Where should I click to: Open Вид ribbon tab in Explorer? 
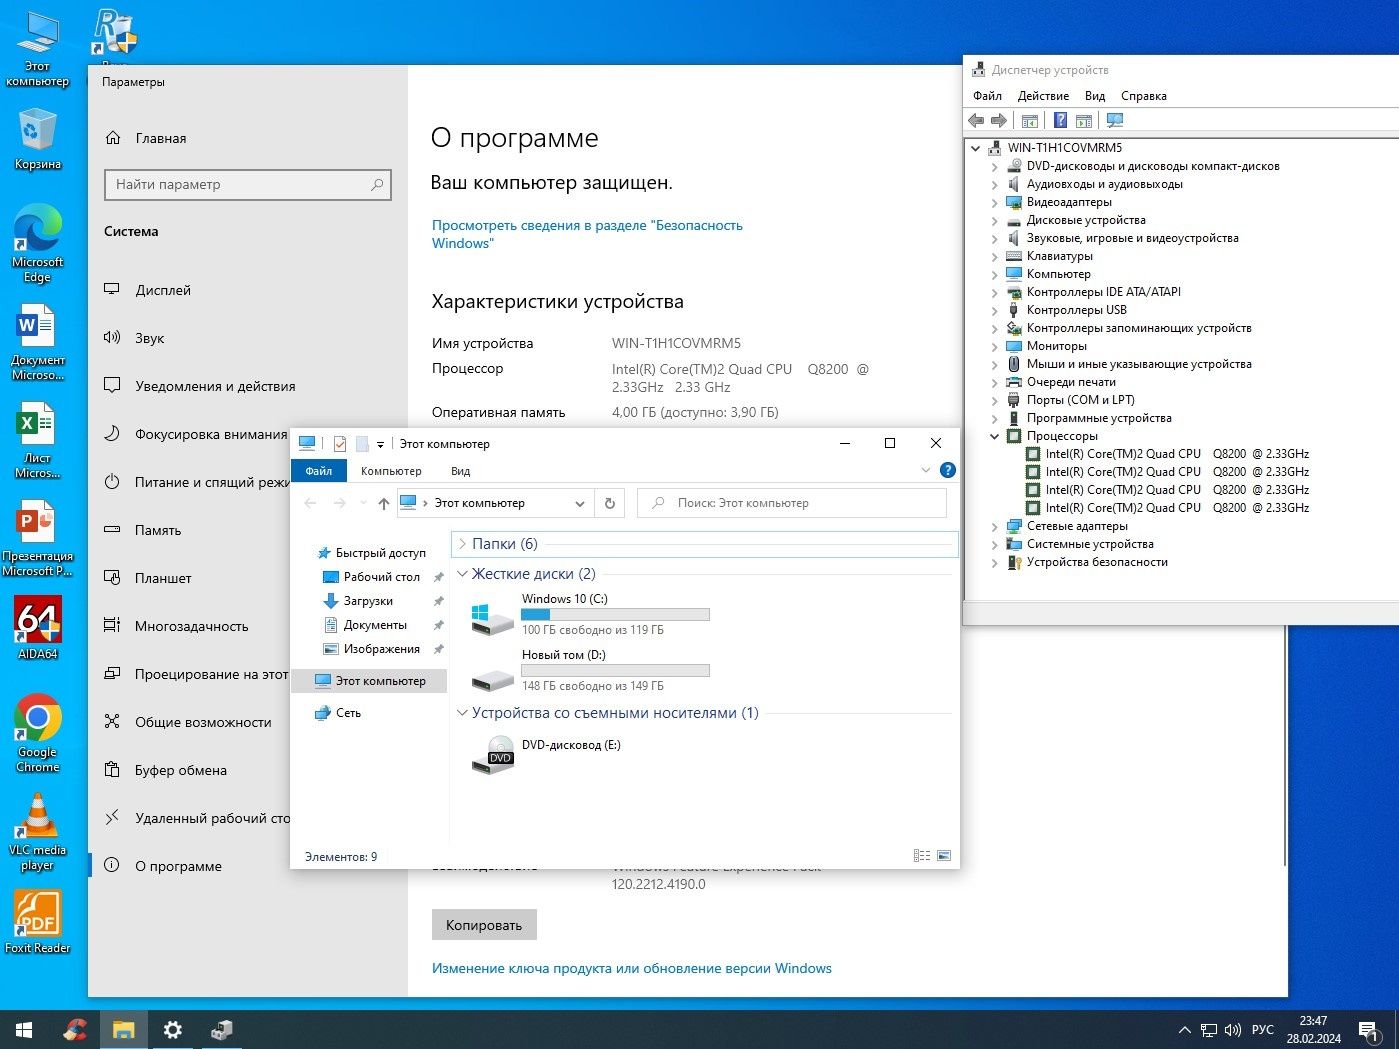(x=460, y=470)
